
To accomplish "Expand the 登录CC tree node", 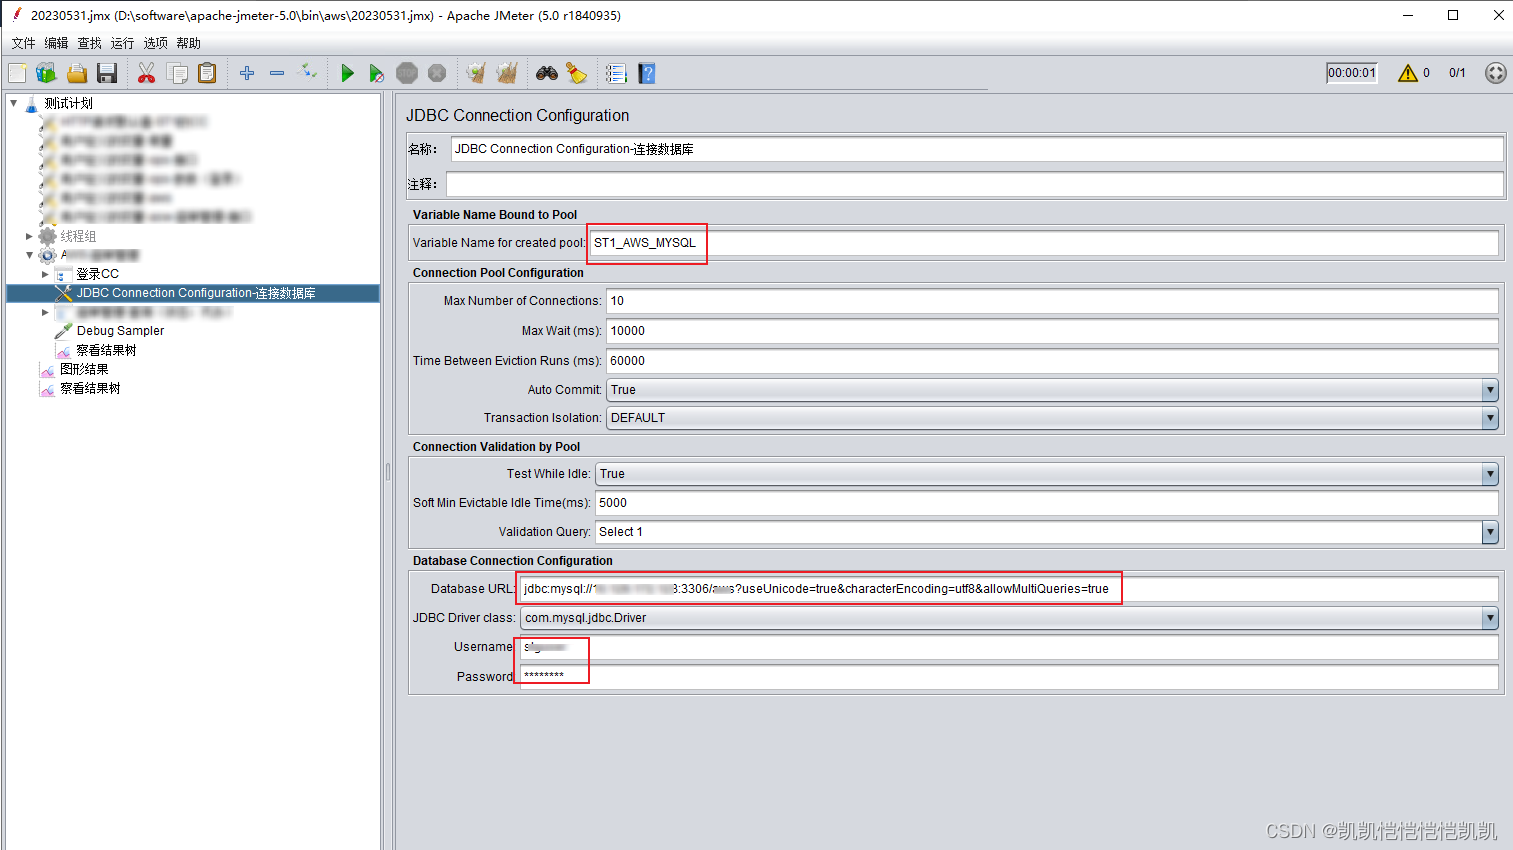I will [x=45, y=274].
